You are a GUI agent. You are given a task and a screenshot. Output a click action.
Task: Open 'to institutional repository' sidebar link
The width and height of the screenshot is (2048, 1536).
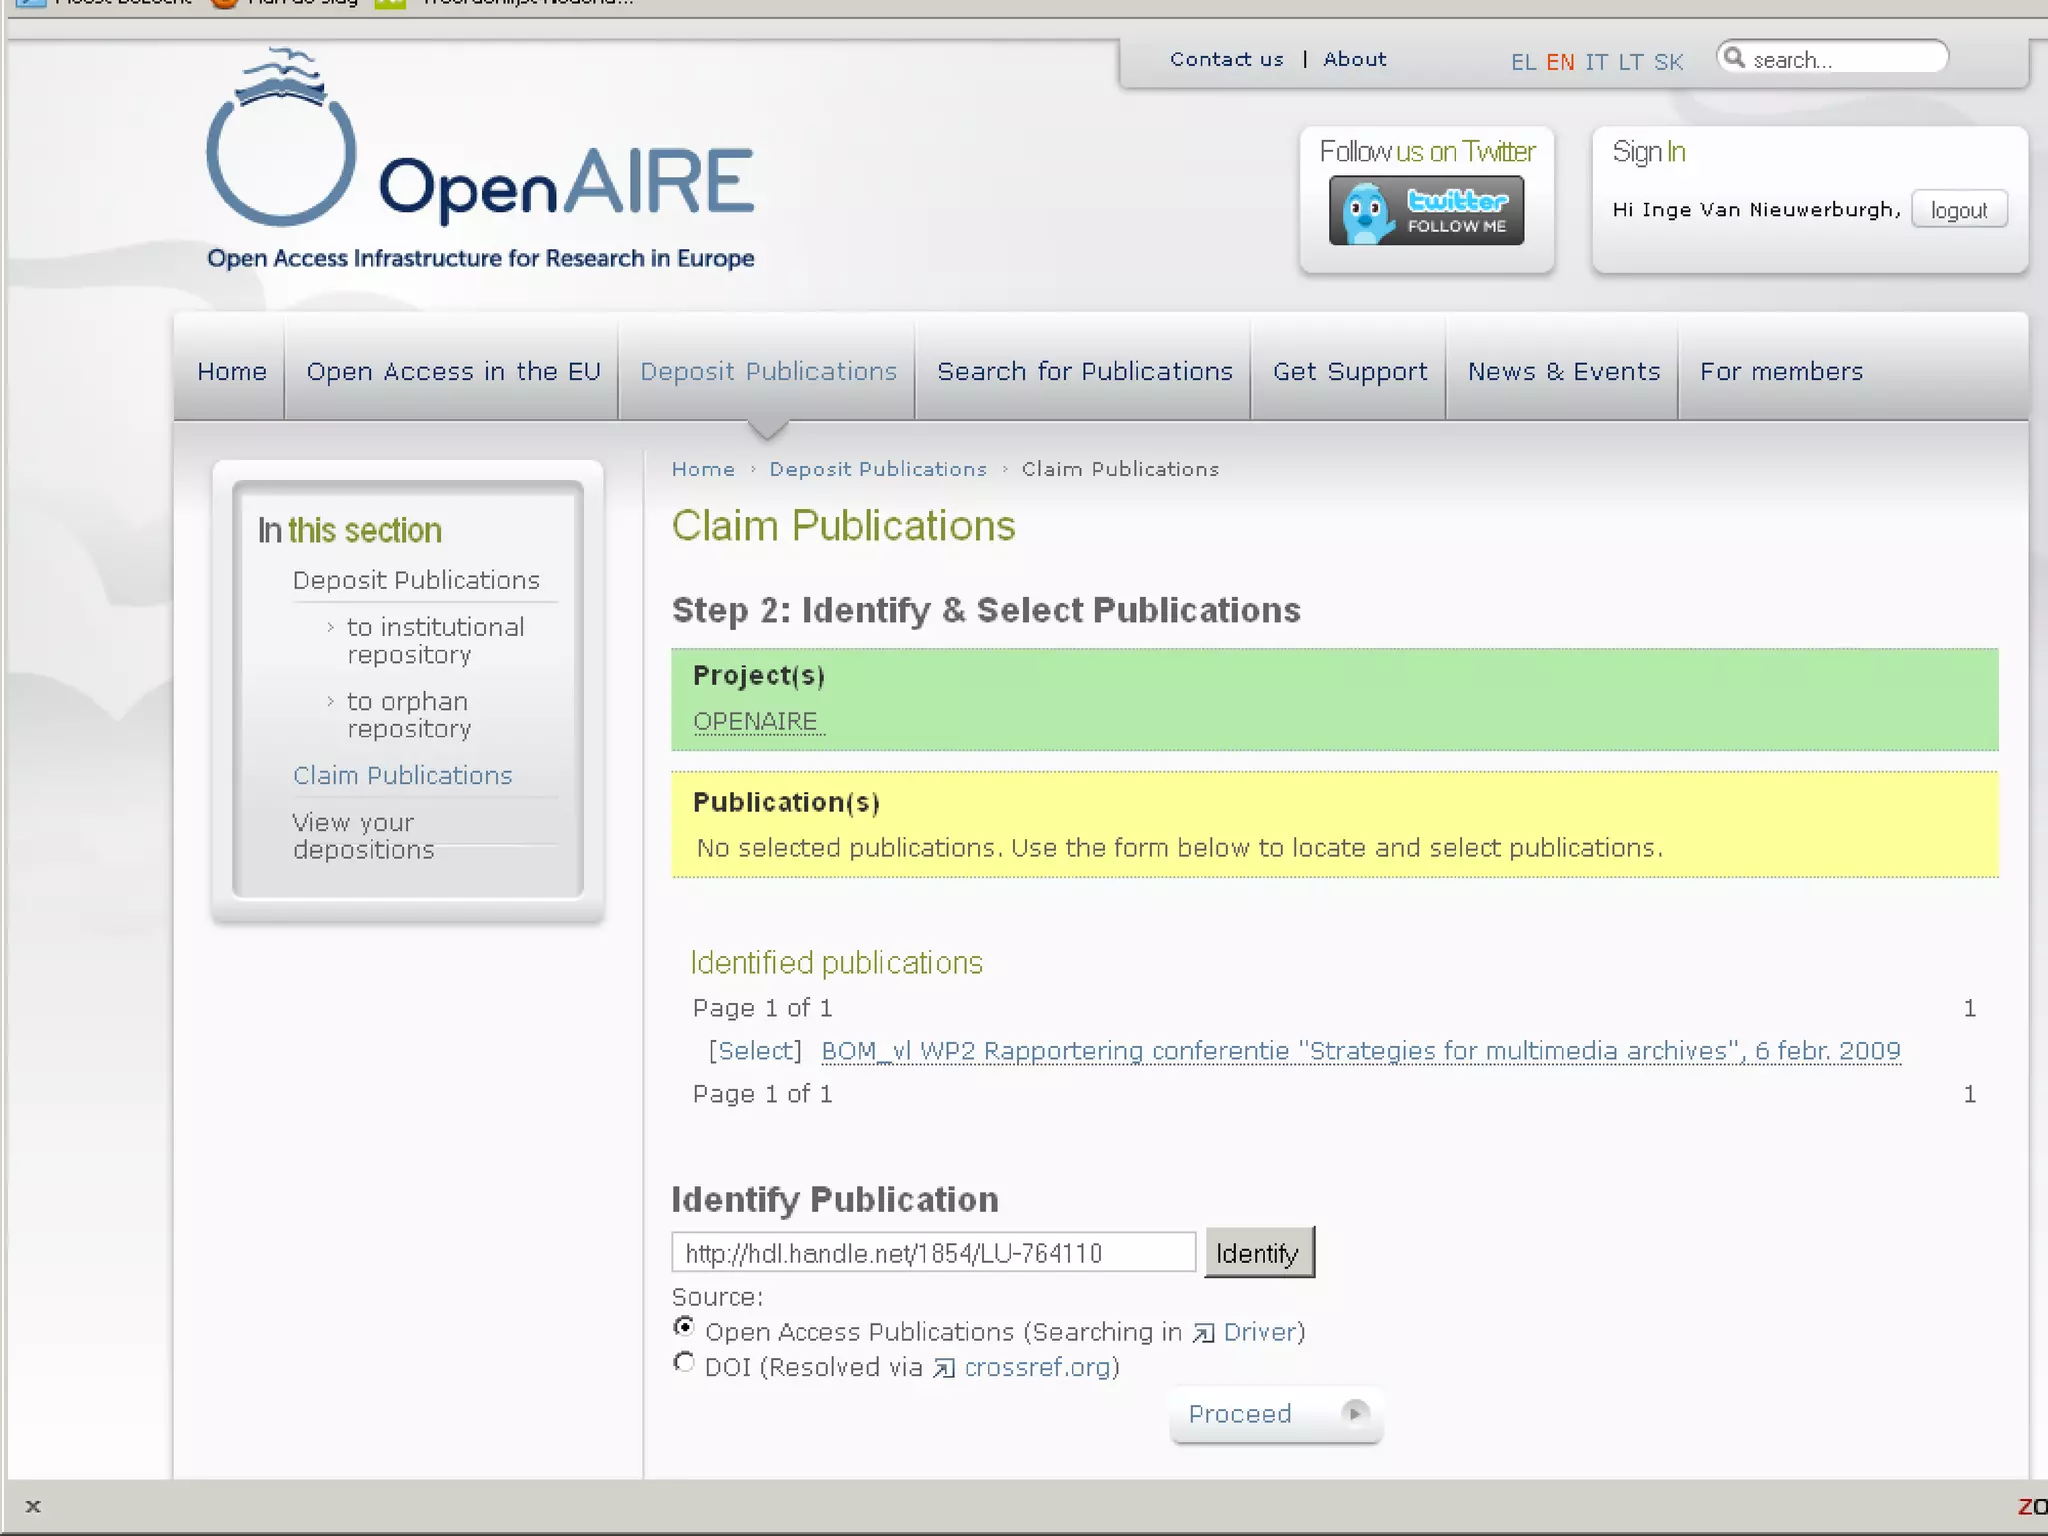(435, 640)
